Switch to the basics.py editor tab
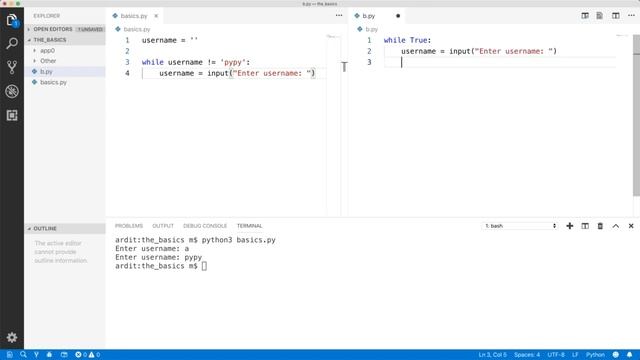640x360 pixels. (134, 16)
